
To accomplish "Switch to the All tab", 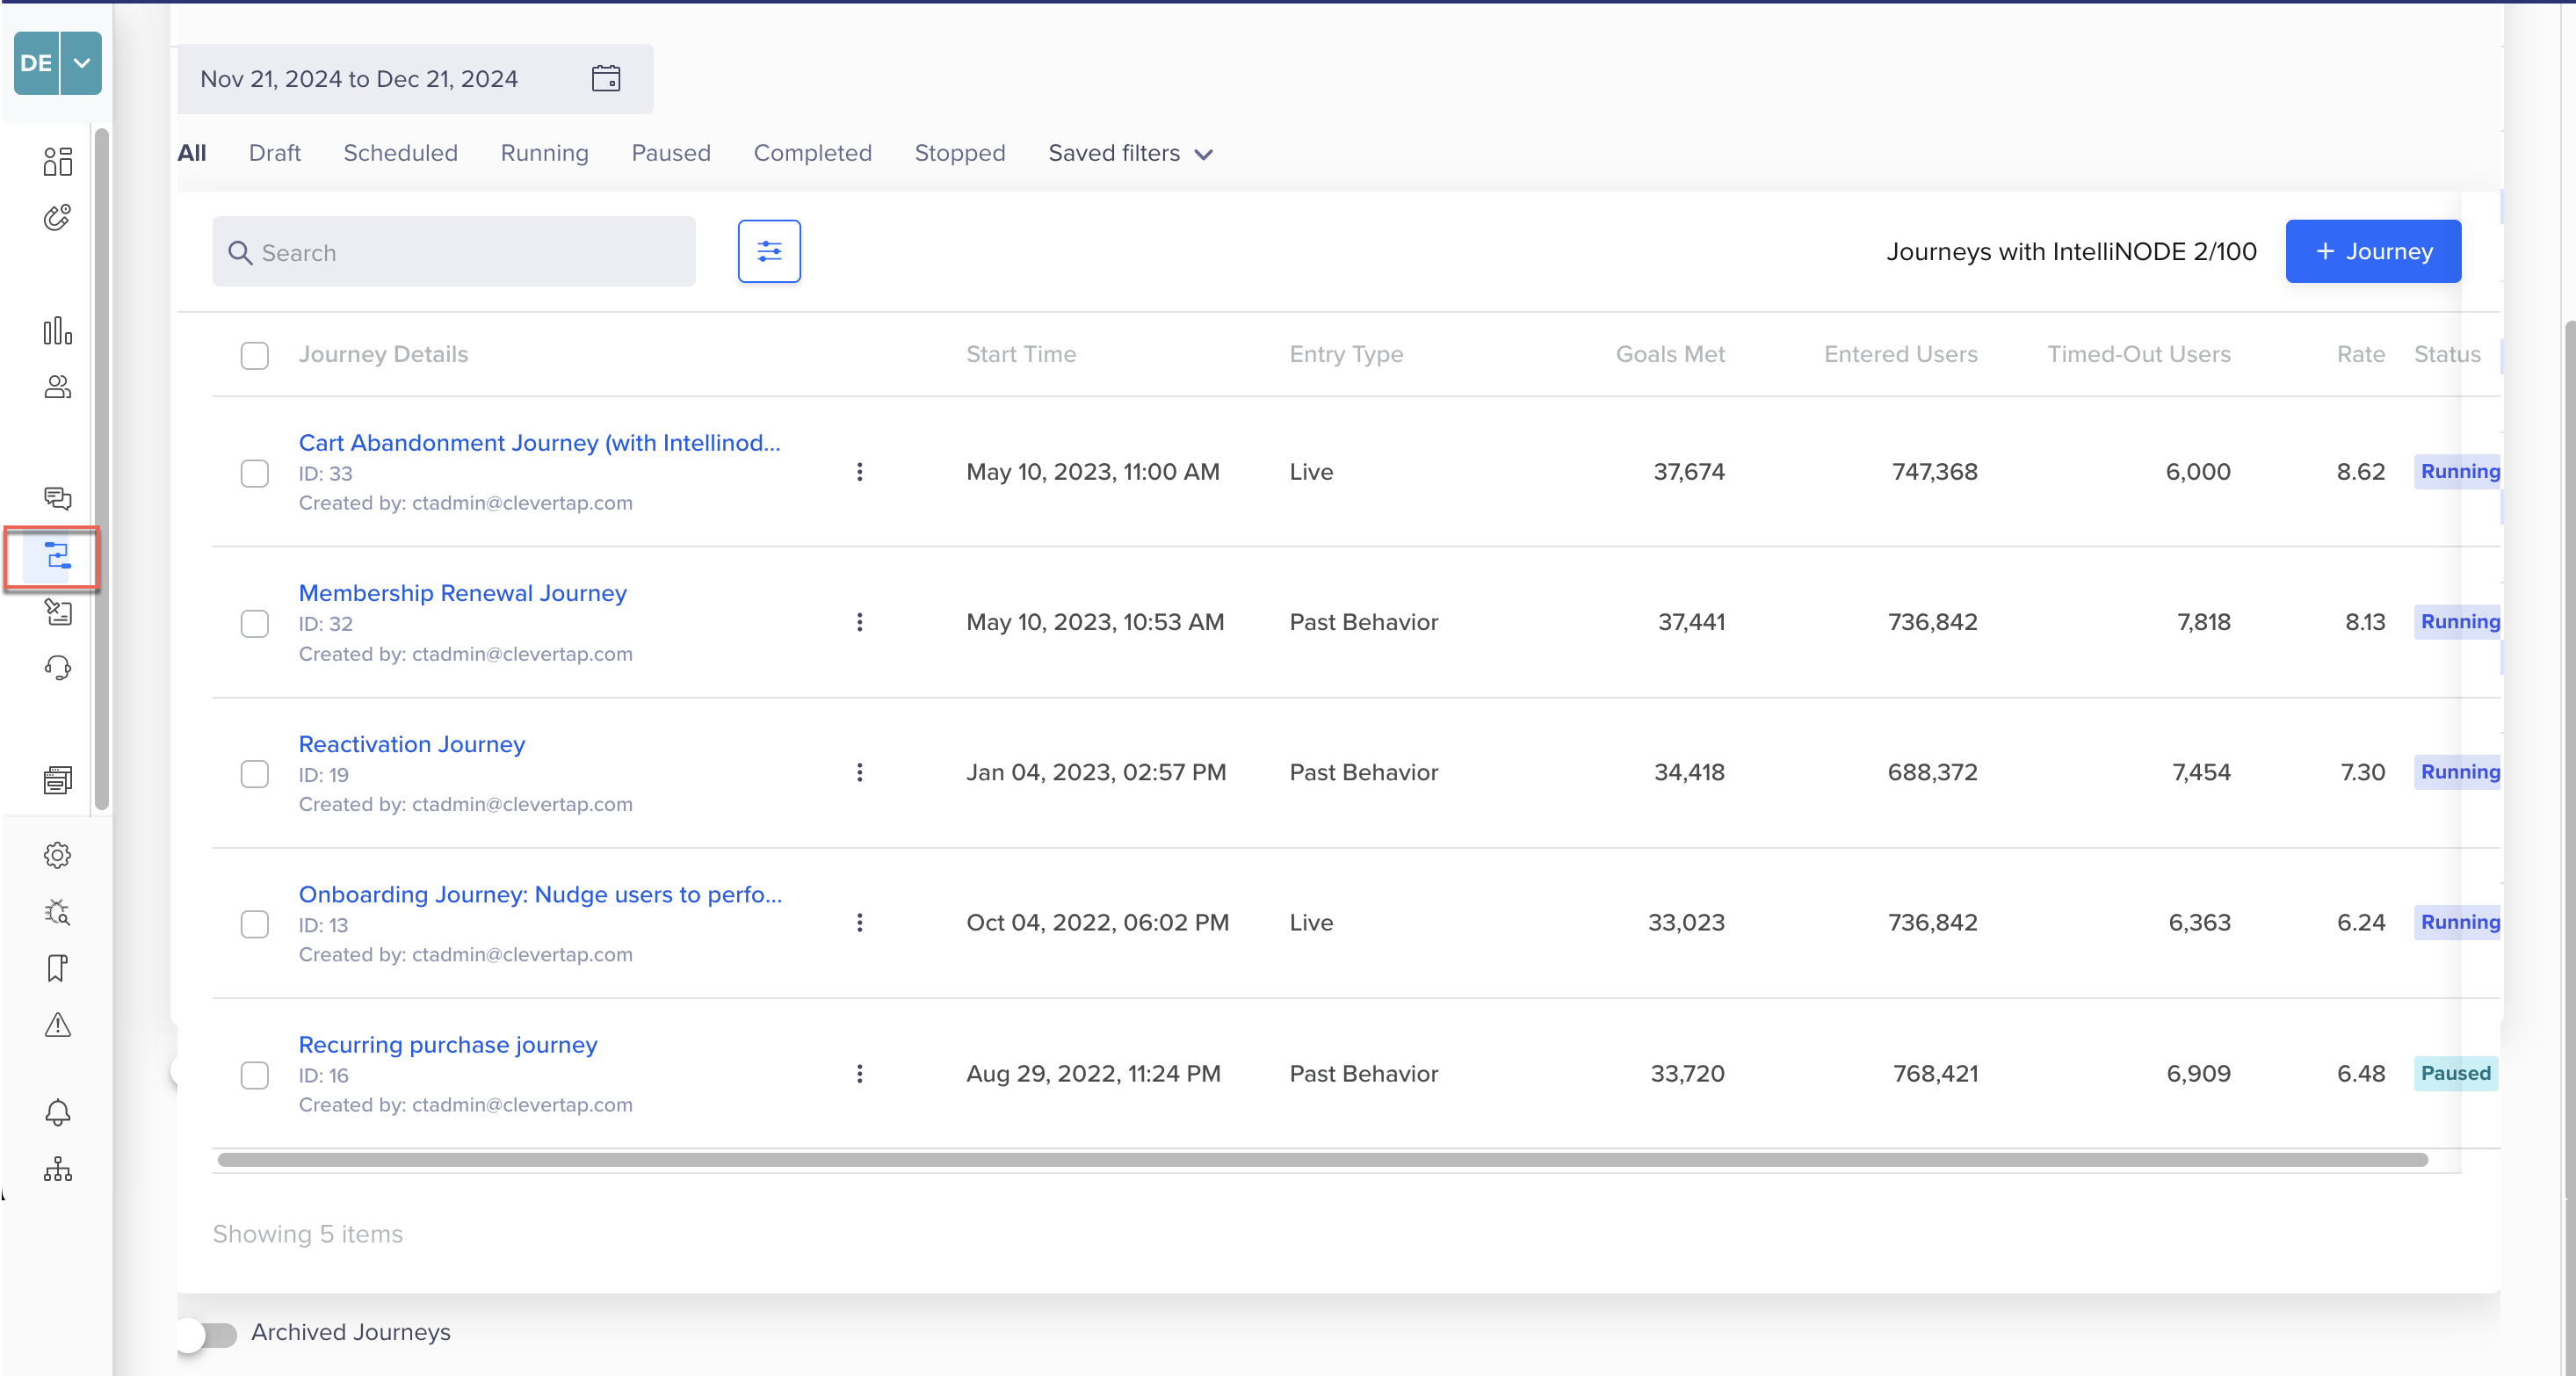I will 192,153.
